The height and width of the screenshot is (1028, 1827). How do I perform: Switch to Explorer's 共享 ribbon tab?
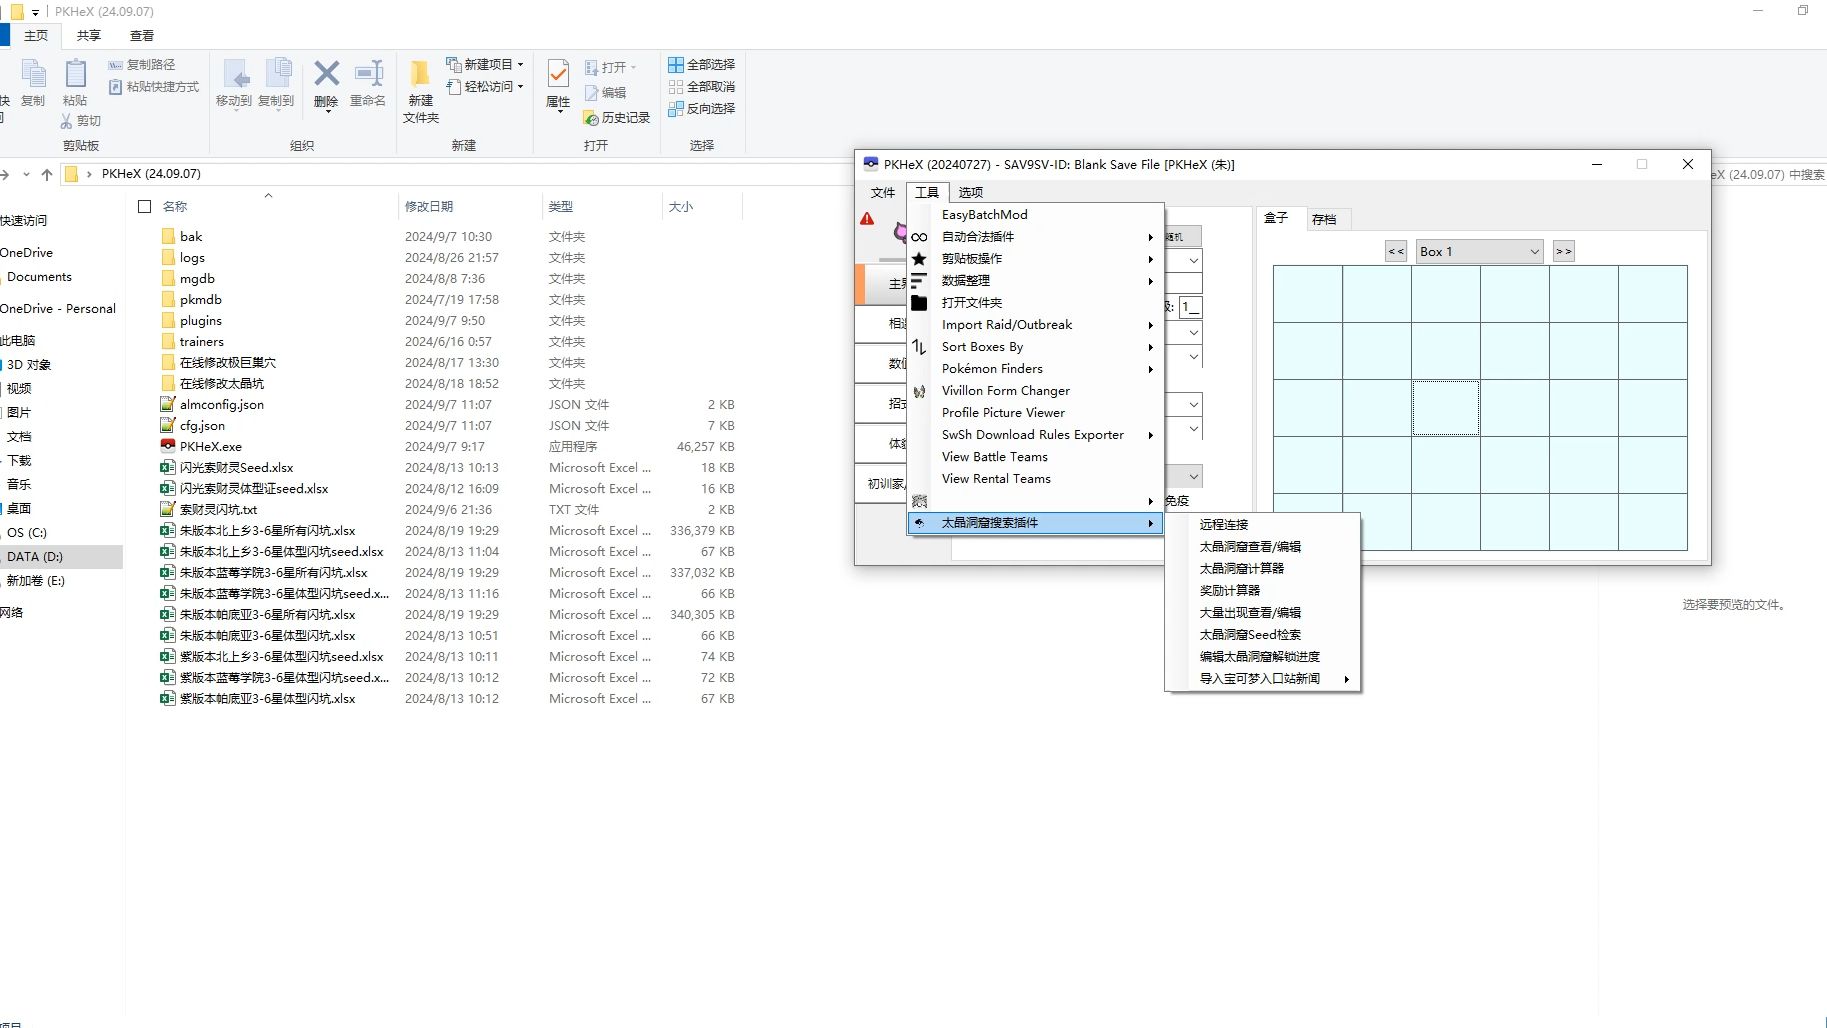[x=89, y=36]
